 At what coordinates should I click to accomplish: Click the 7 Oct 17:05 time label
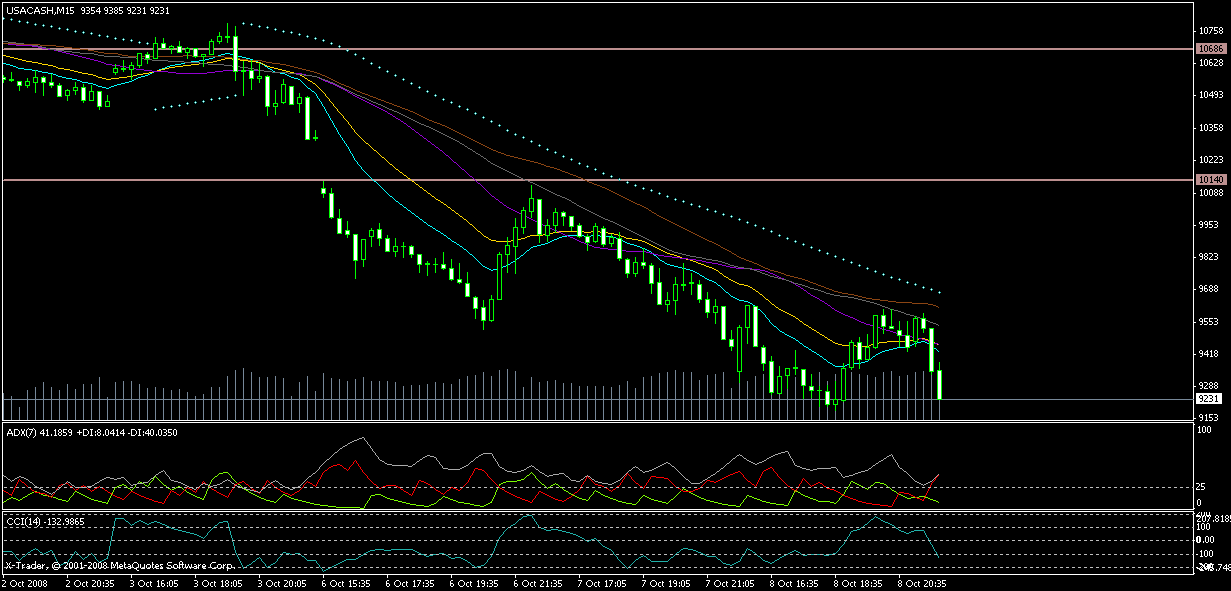coord(601,582)
